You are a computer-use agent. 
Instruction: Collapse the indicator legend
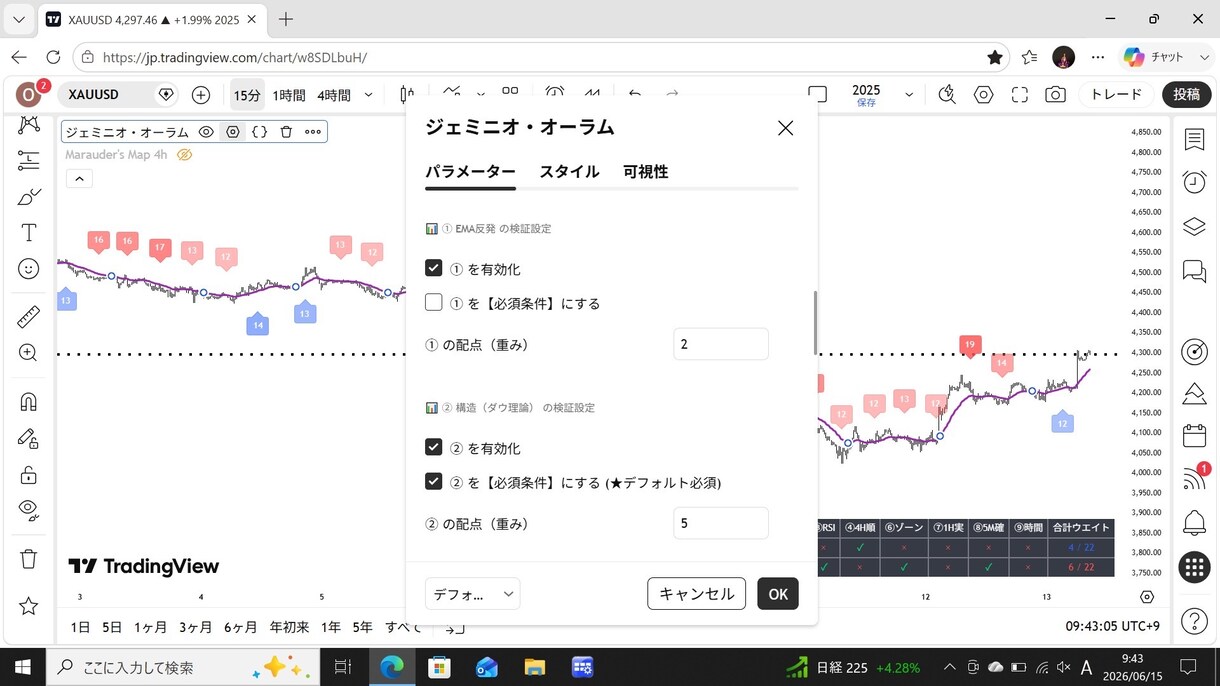pyautogui.click(x=79, y=179)
